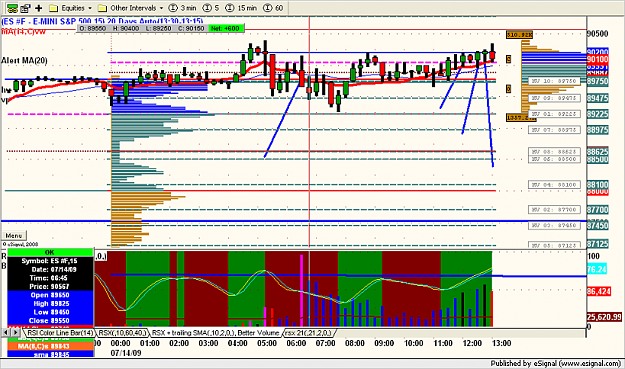Open the rsx 21(,21,2,0,) tab

coord(308,332)
